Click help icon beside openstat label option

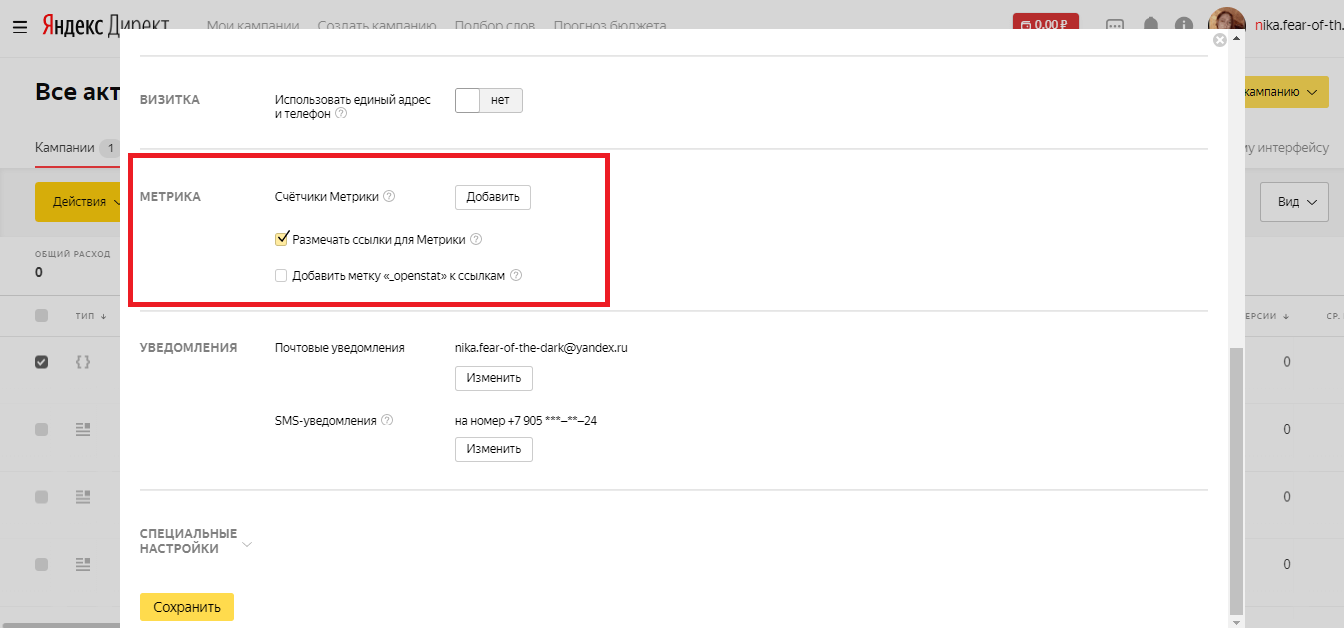pyautogui.click(x=516, y=276)
